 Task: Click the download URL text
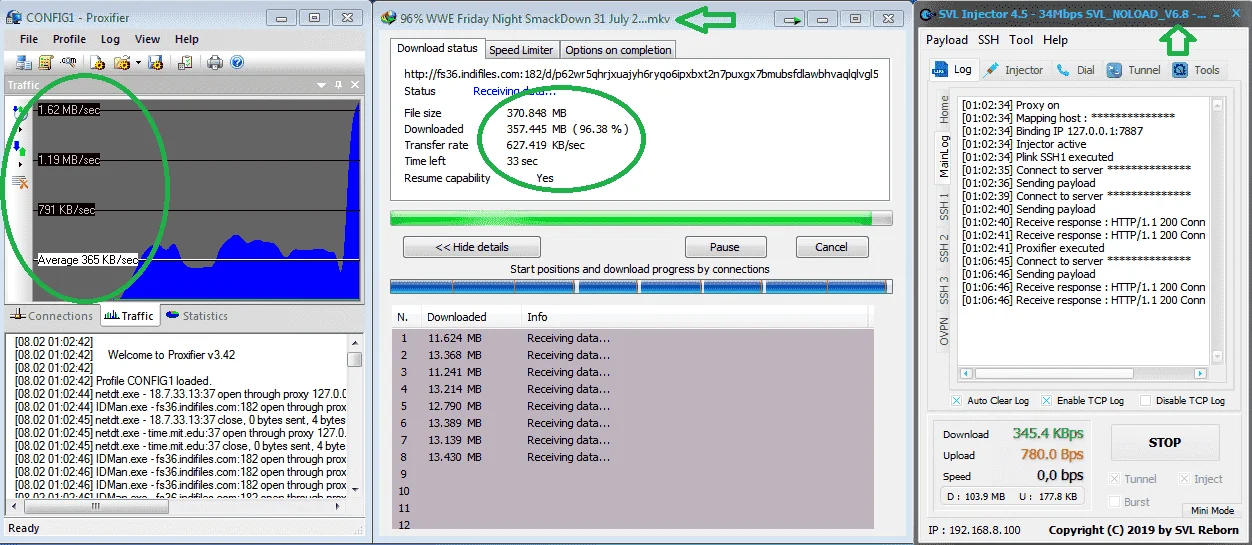(641, 74)
